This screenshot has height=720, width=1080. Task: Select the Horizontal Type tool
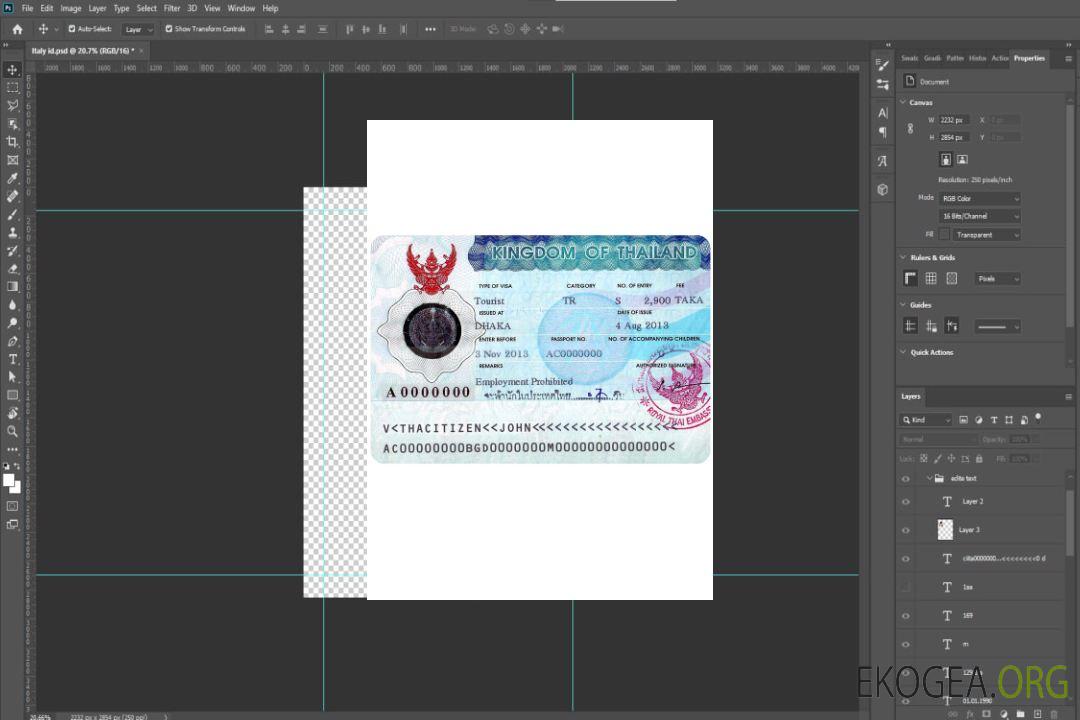coord(12,359)
